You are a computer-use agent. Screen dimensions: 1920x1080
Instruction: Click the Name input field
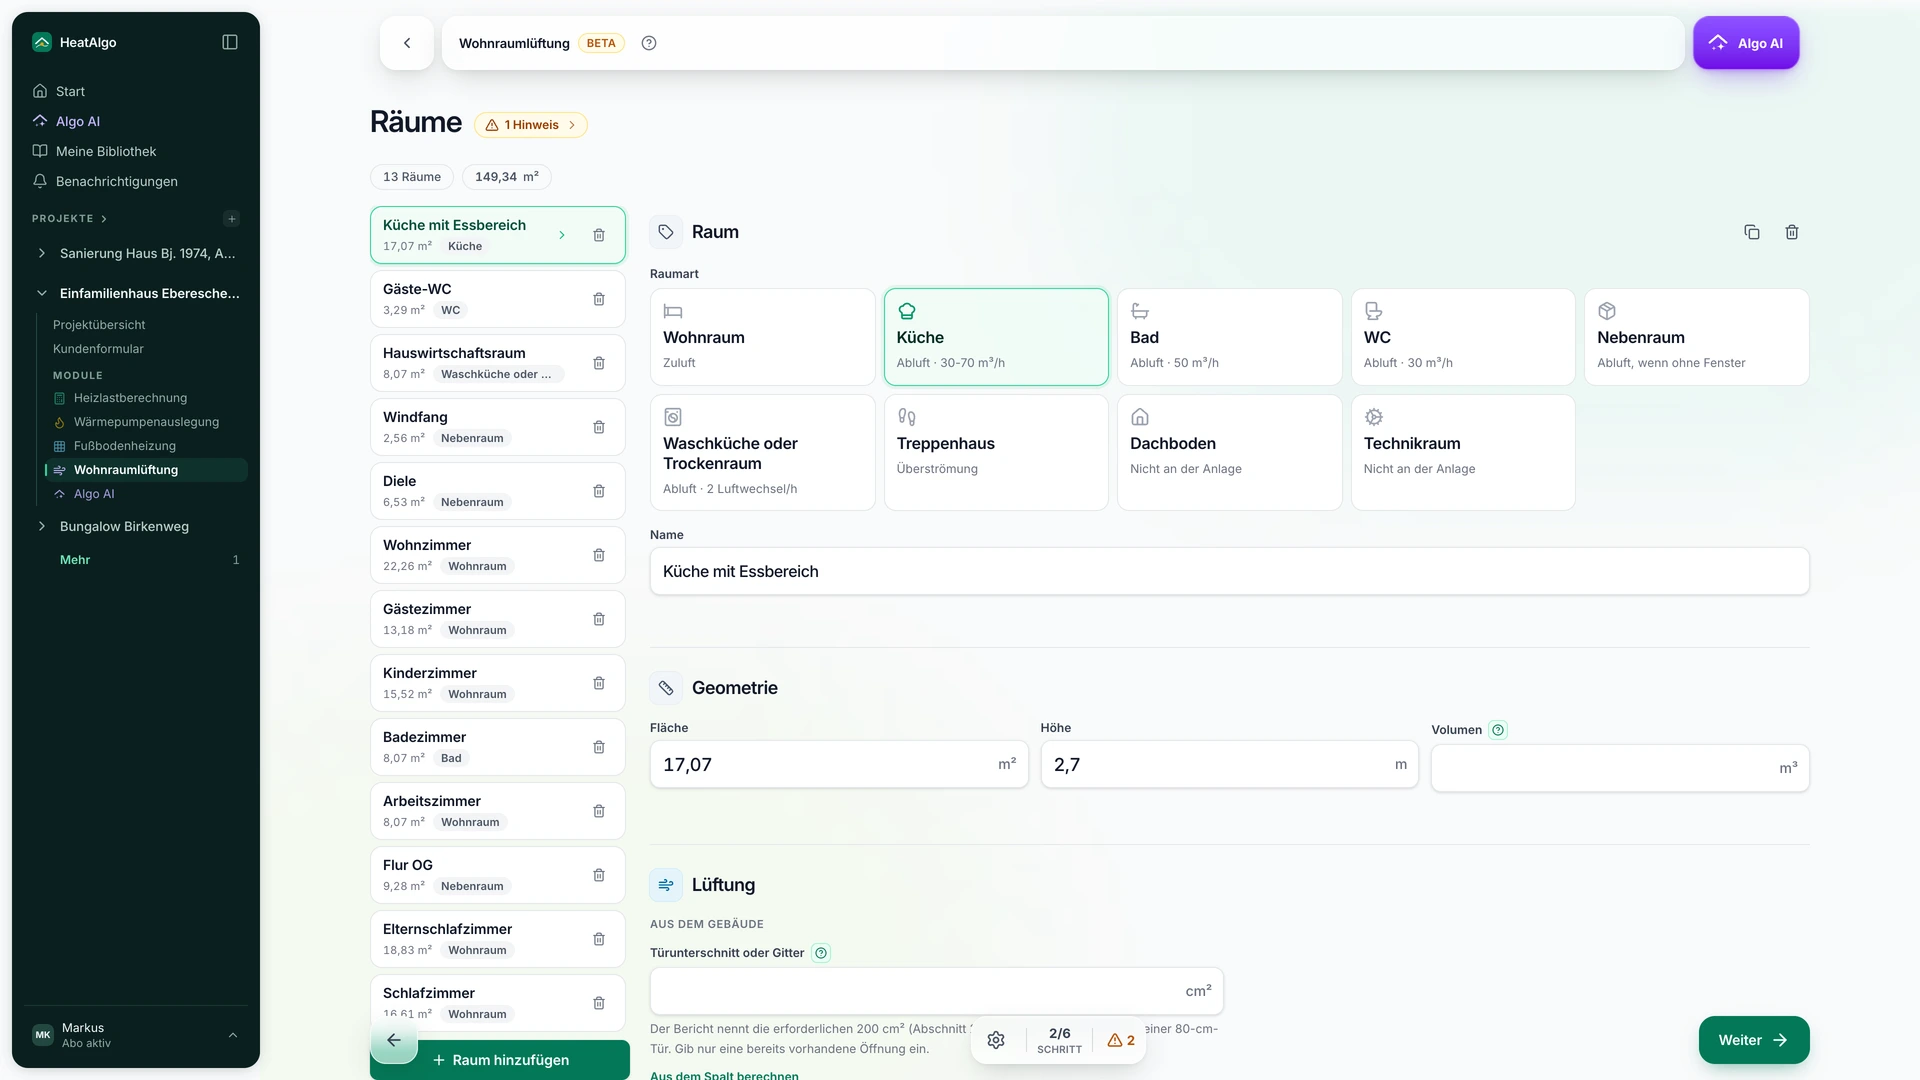(1229, 571)
